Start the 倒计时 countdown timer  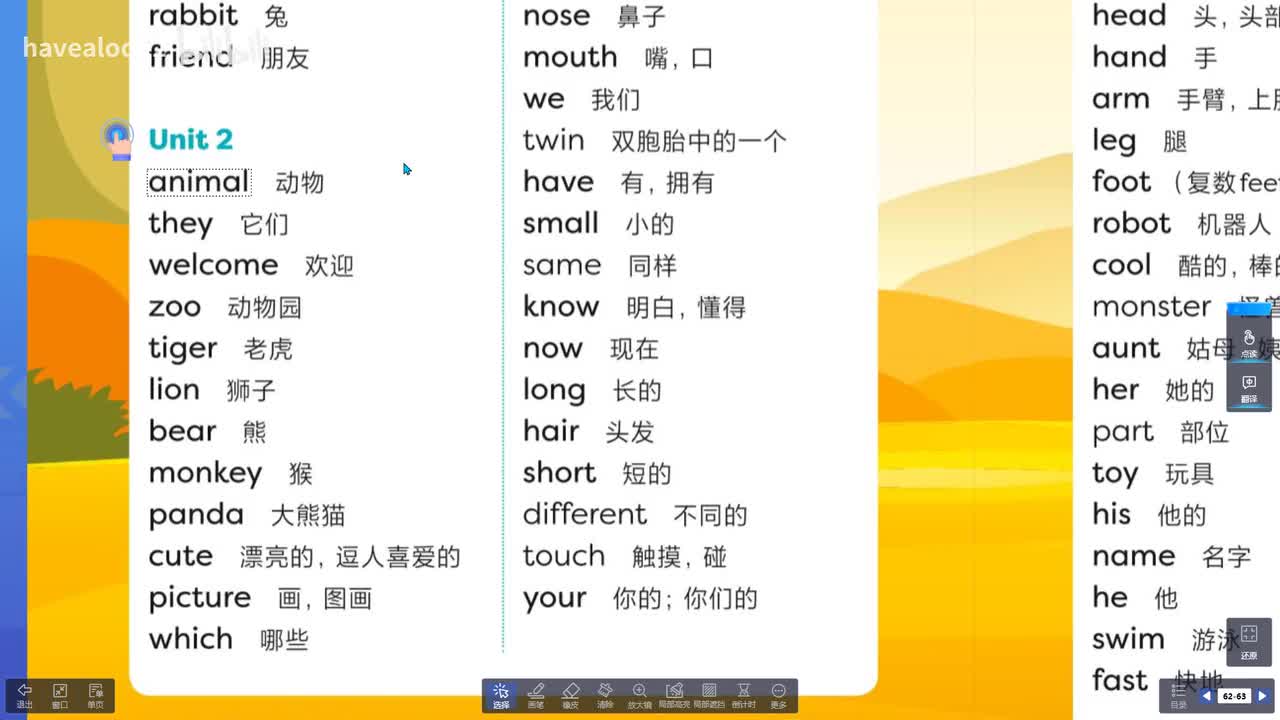click(x=743, y=695)
